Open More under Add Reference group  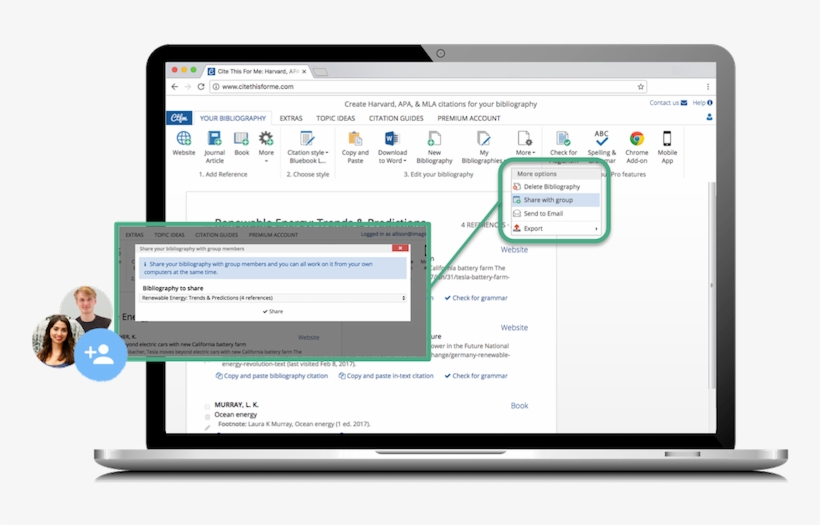(x=266, y=146)
